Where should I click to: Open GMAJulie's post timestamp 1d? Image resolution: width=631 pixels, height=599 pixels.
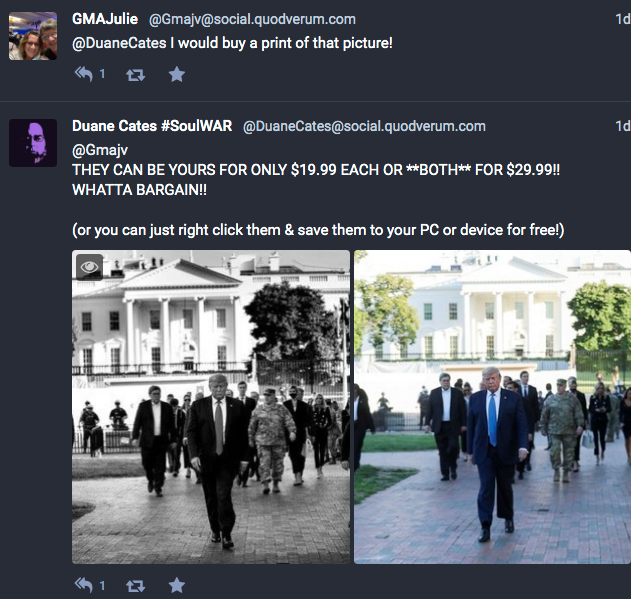(623, 19)
